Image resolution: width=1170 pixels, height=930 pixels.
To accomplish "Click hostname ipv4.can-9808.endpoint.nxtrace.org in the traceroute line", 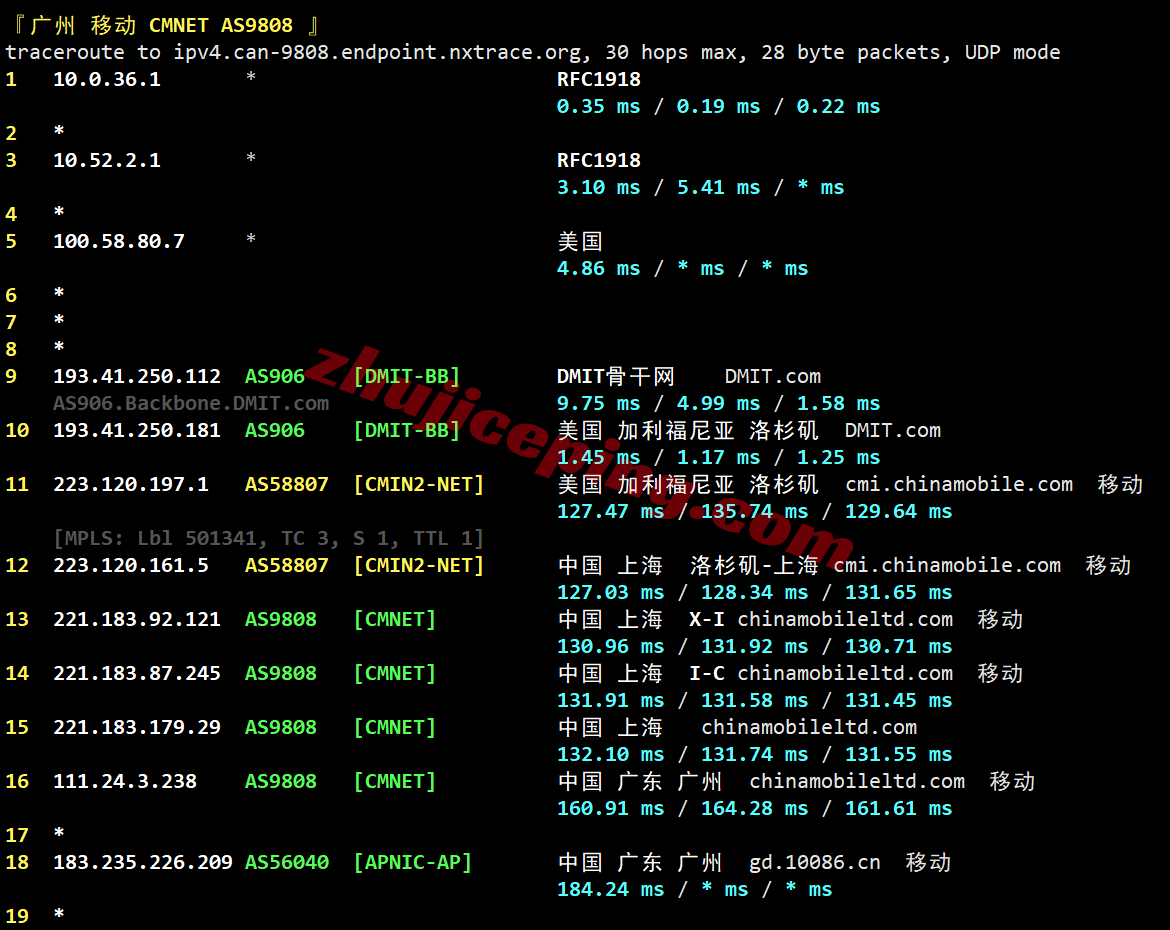I will (377, 53).
